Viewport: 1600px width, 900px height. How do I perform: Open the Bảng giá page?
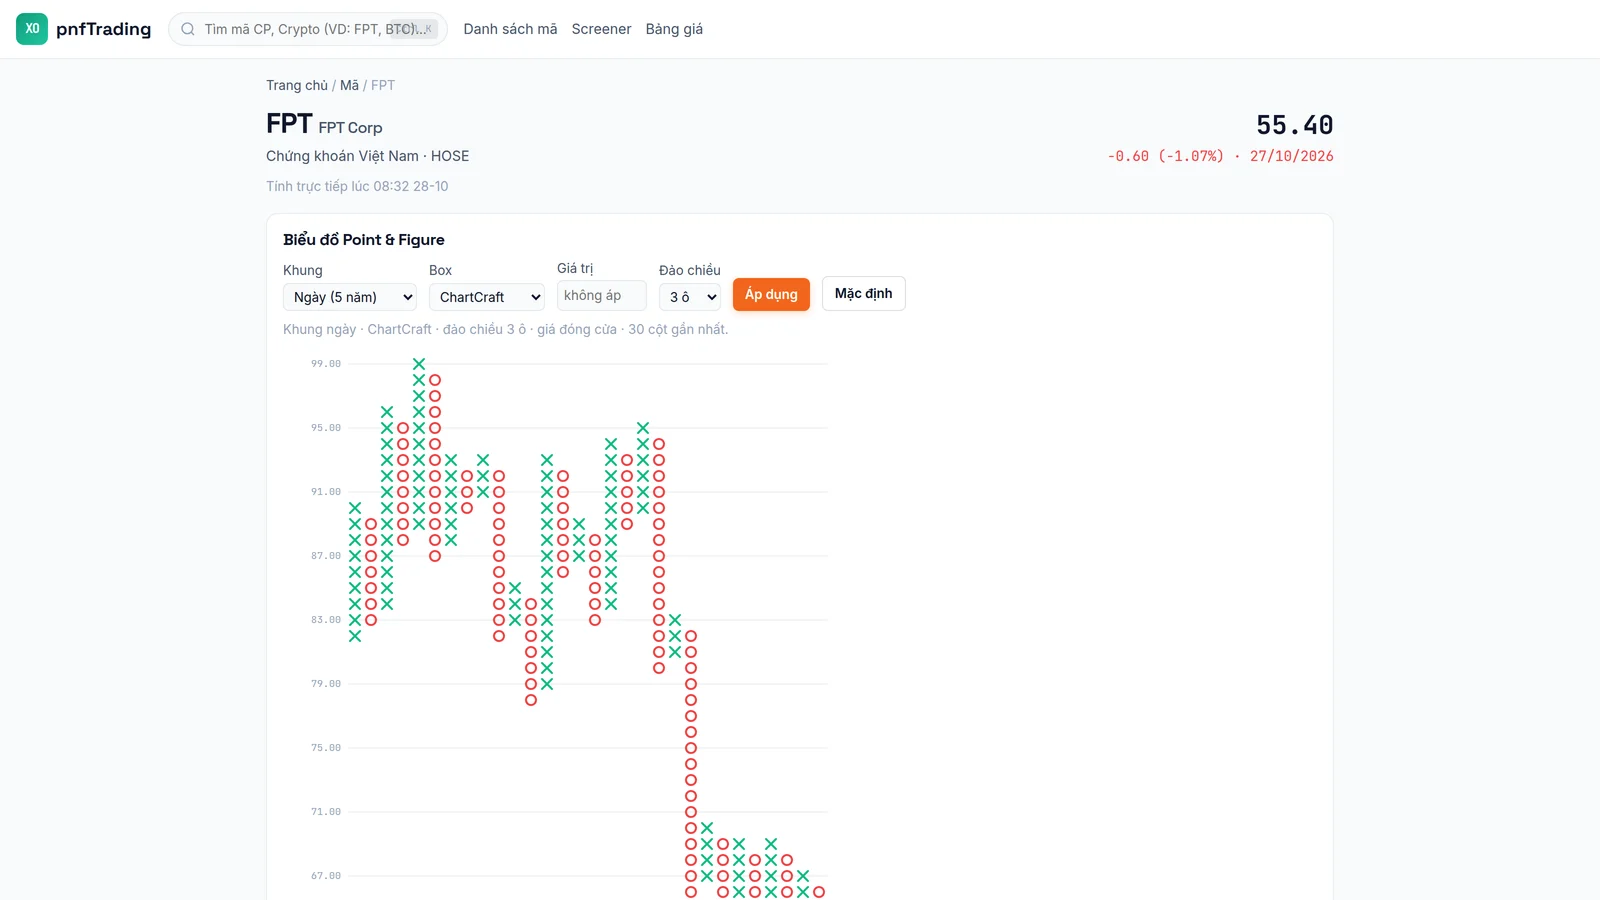tap(674, 29)
